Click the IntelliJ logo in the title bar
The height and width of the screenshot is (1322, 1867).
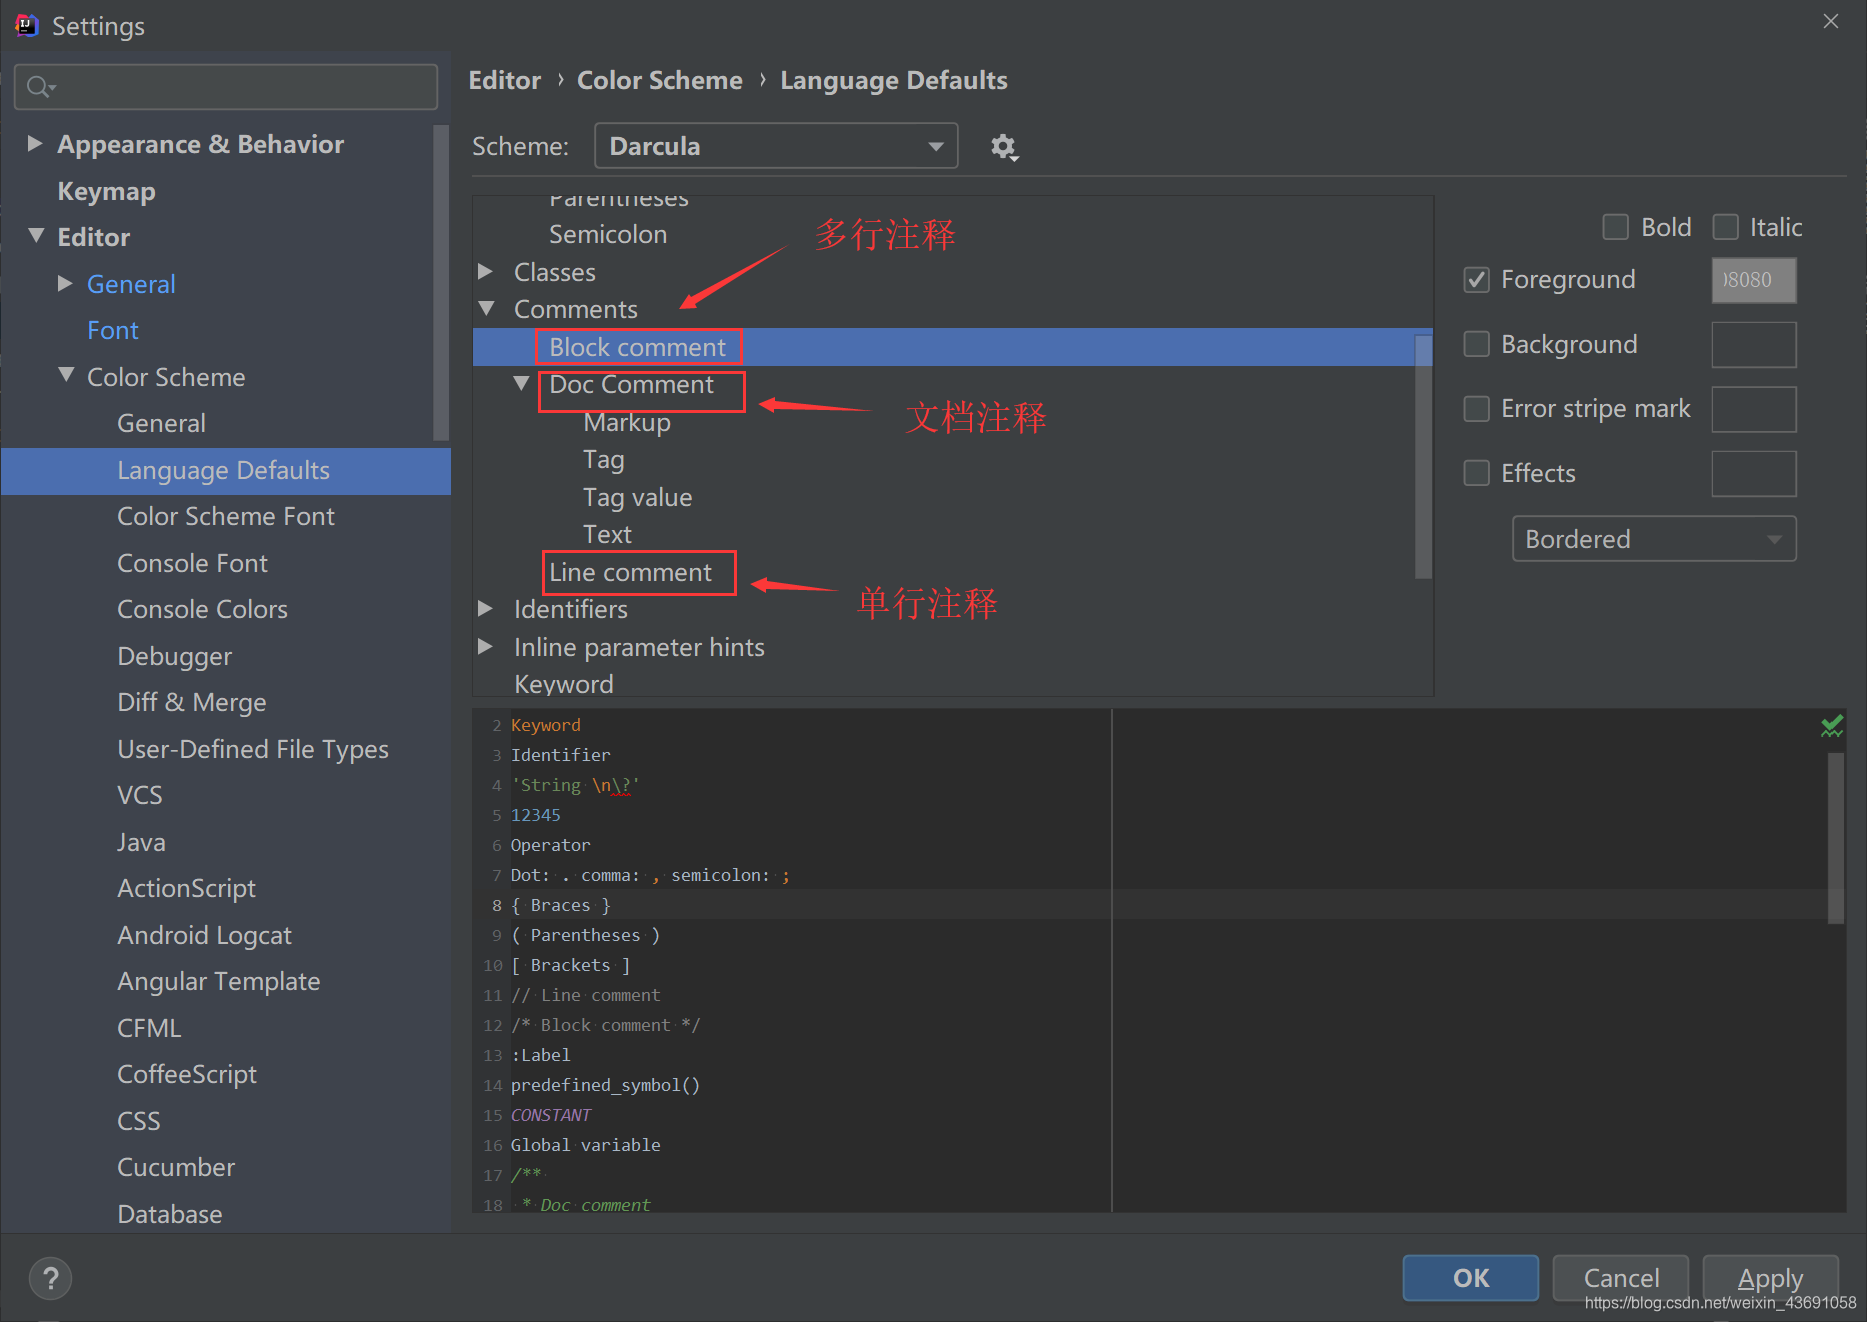click(27, 25)
